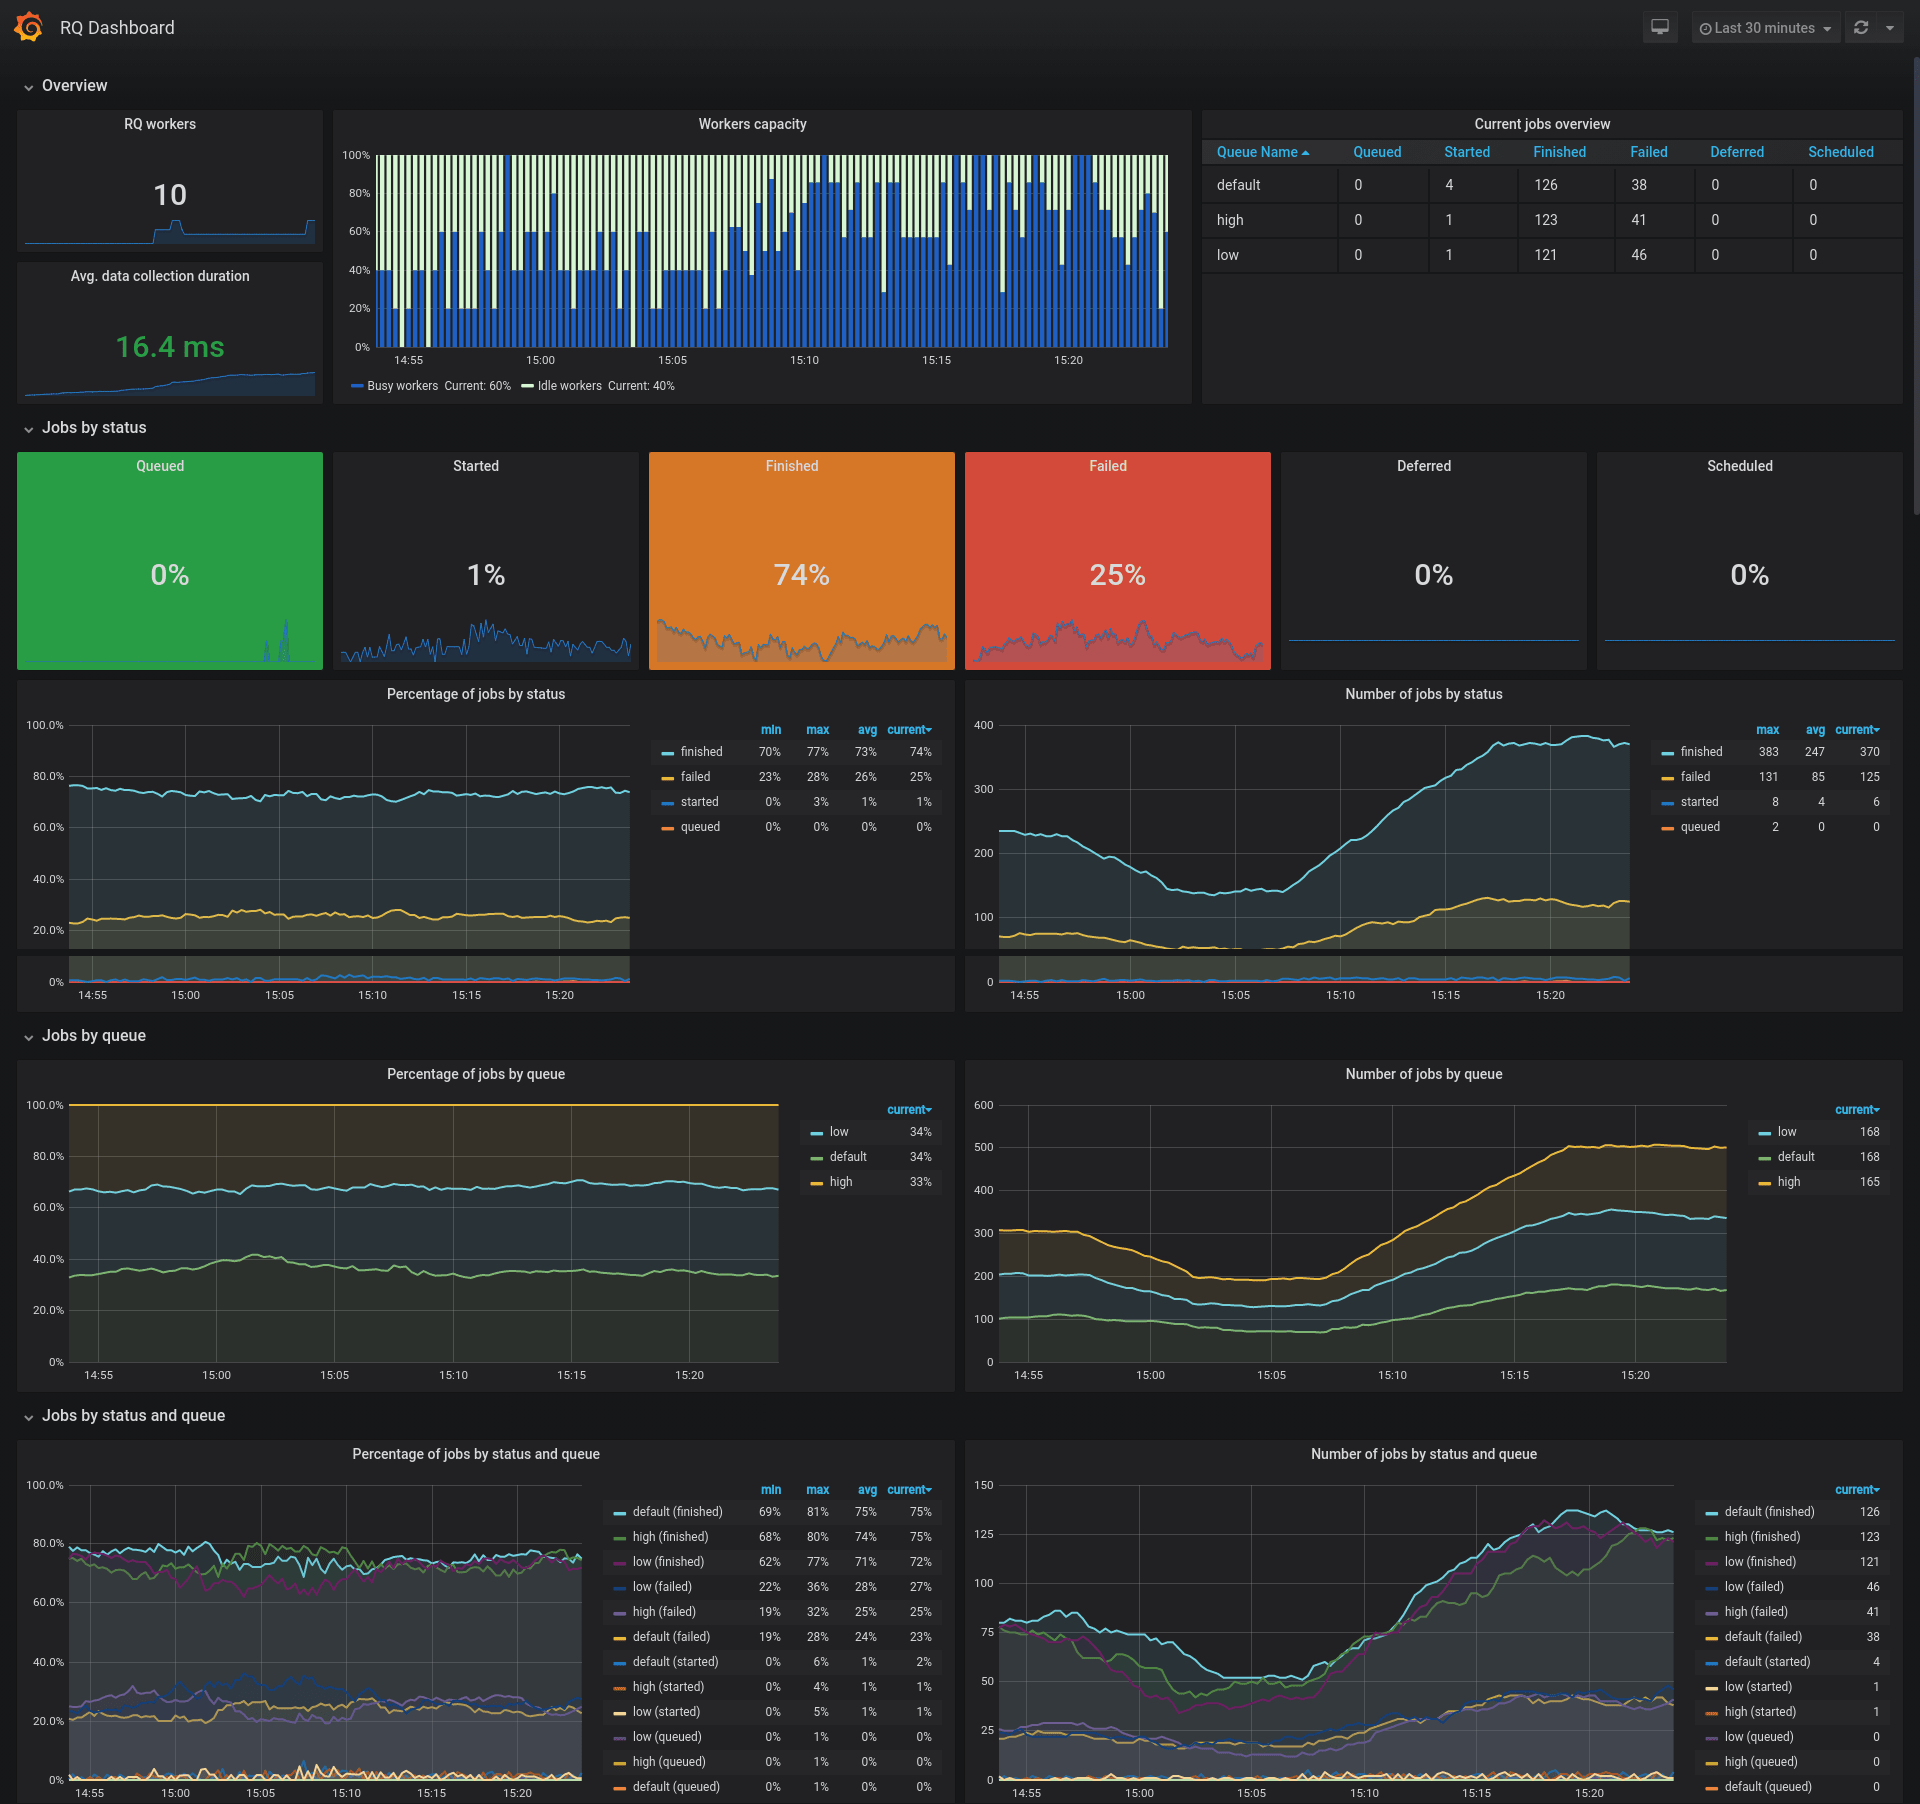The width and height of the screenshot is (1920, 1804).
Task: Sort the table by Scheduled column
Action: [x=1840, y=152]
